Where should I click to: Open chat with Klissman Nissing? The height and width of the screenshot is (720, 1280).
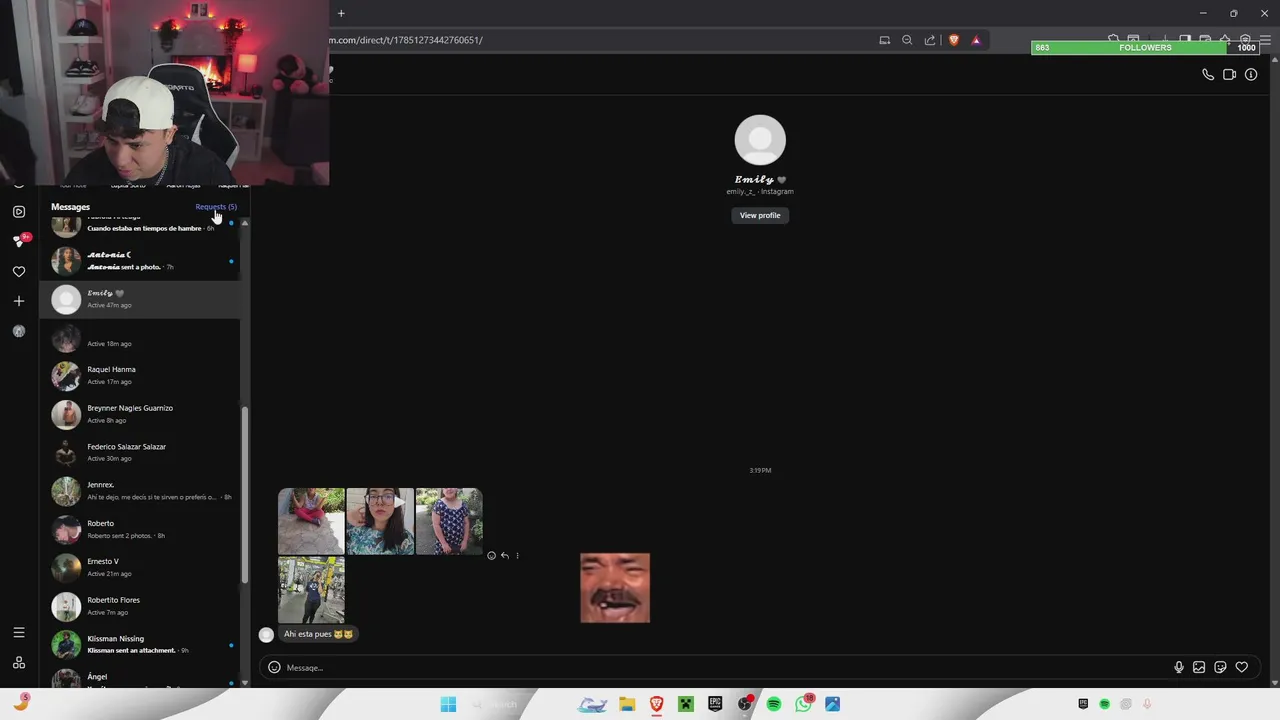140,645
